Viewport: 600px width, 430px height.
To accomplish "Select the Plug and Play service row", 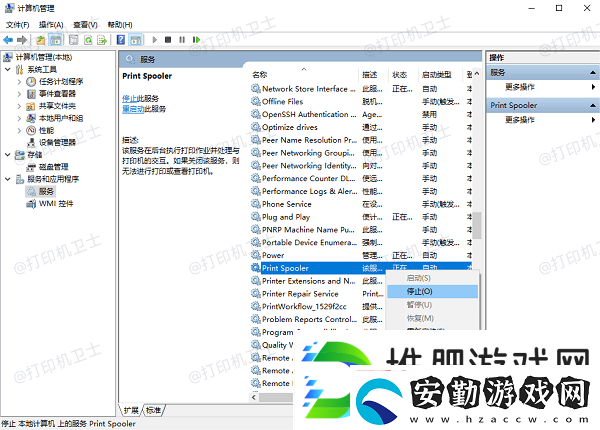I will point(361,217).
